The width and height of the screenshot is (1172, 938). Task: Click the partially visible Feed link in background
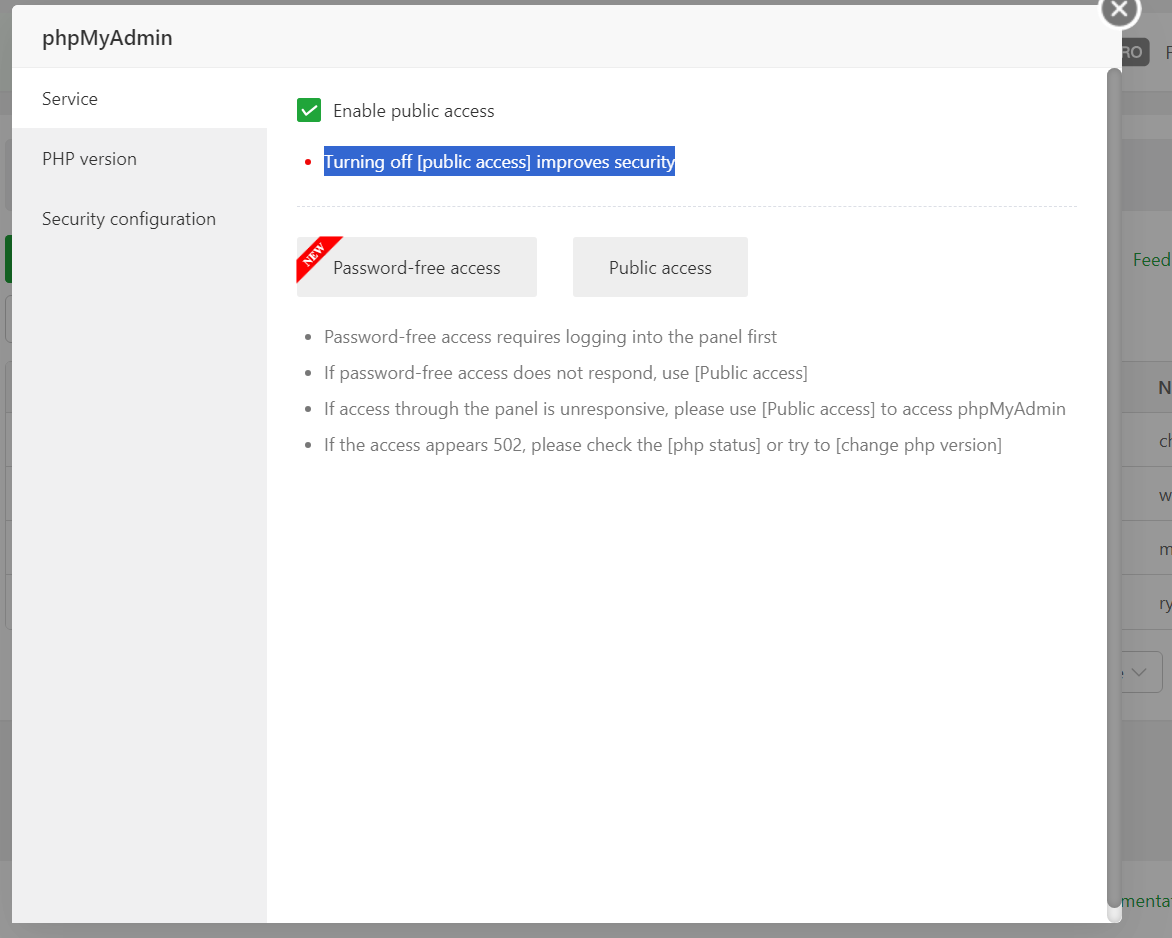tap(1150, 260)
